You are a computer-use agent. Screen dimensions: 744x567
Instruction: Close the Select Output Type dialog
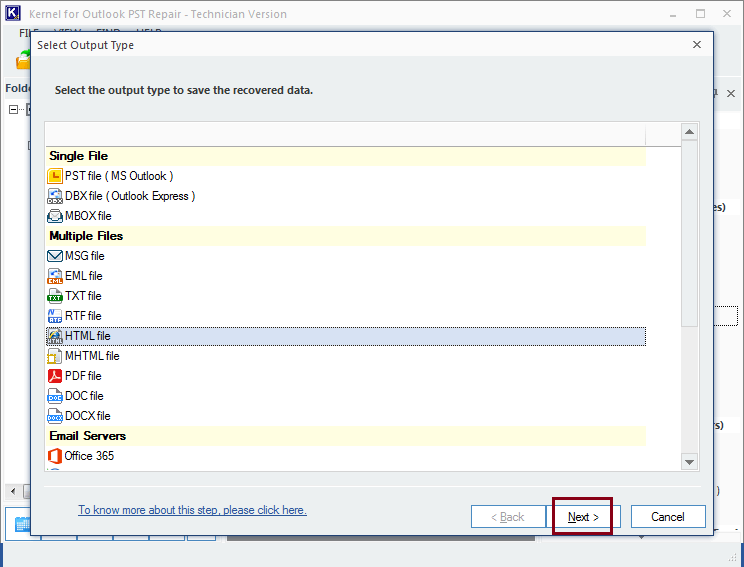[697, 45]
